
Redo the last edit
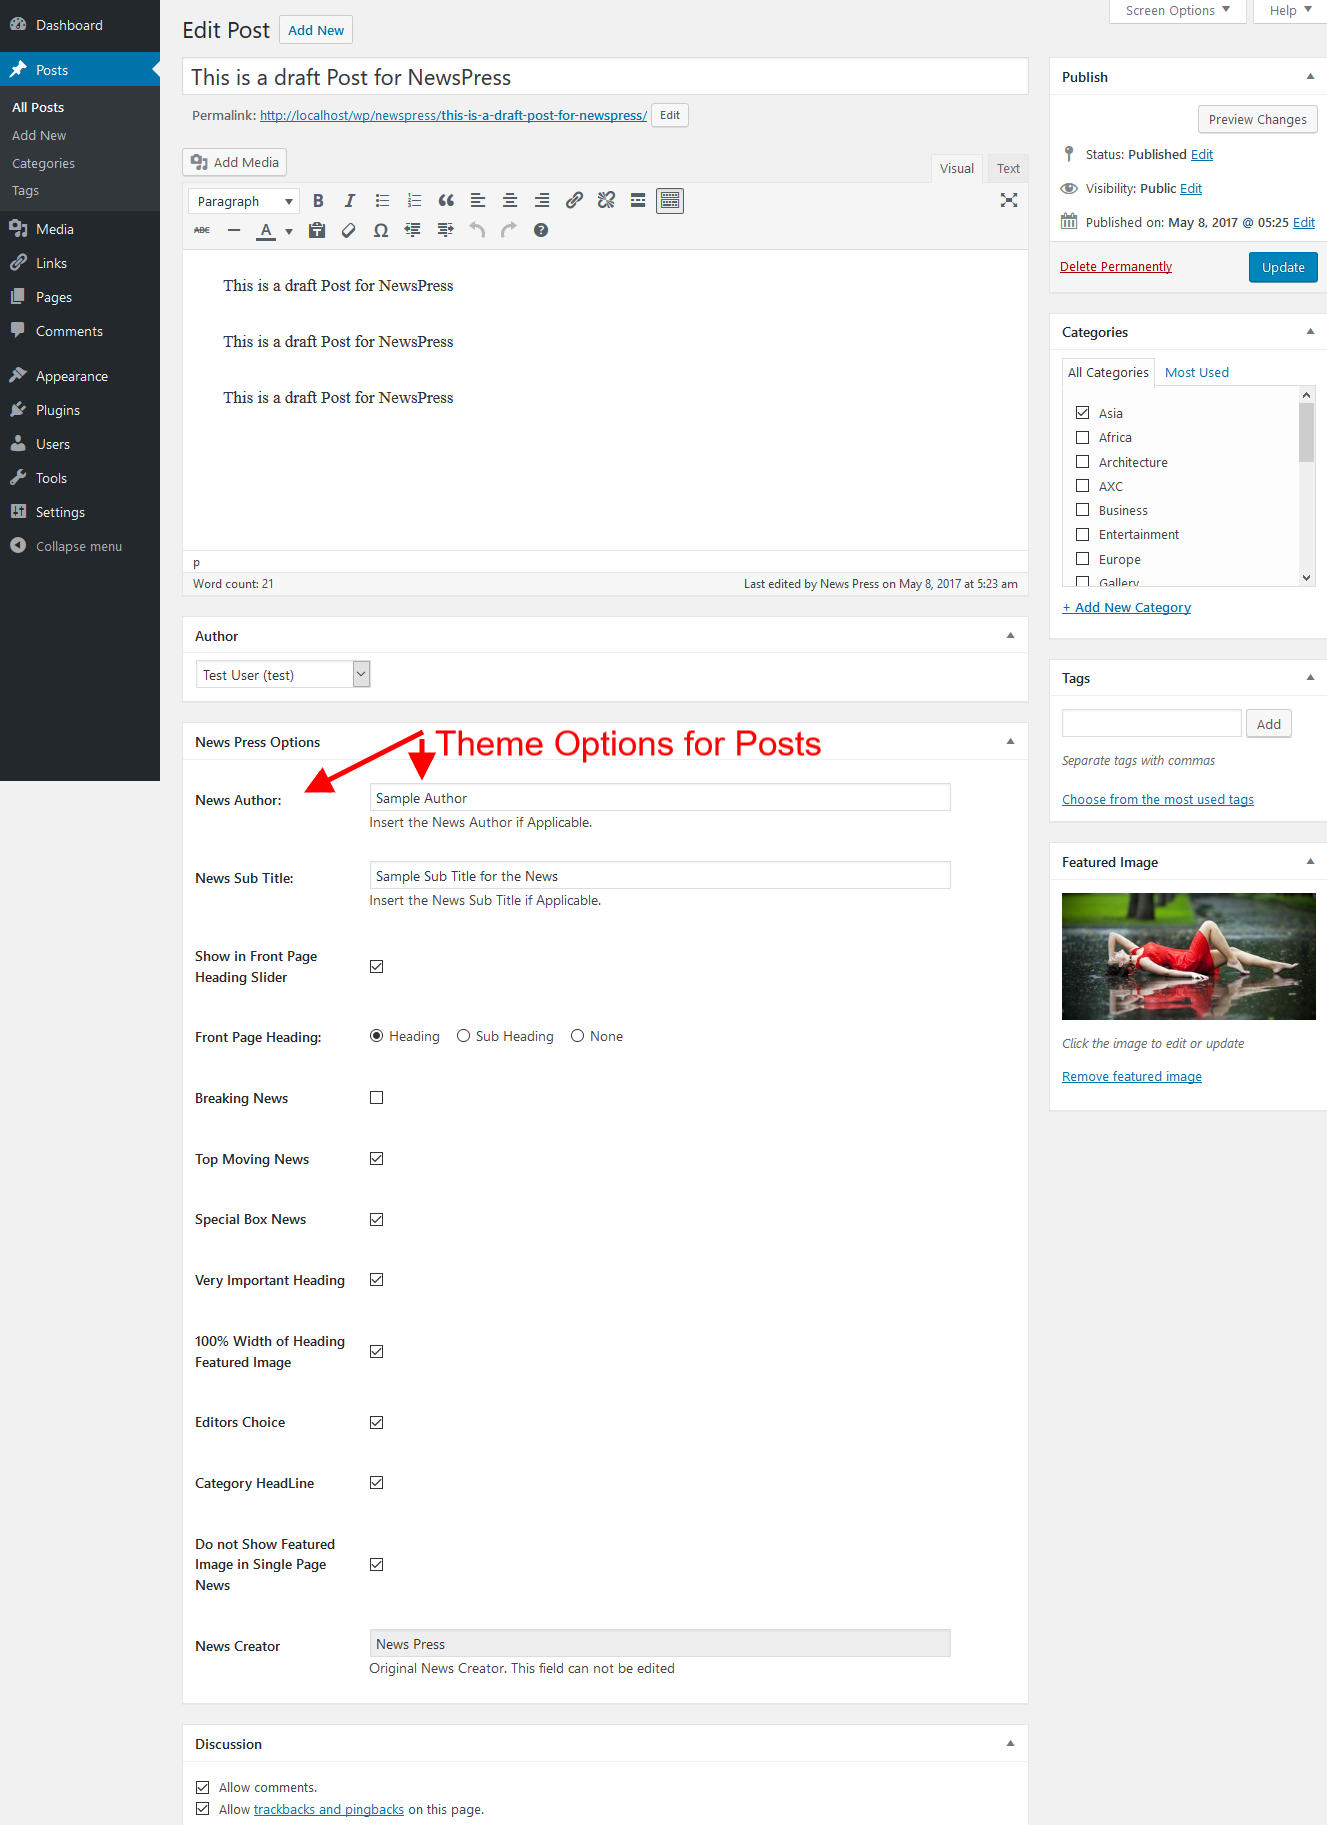pos(509,230)
